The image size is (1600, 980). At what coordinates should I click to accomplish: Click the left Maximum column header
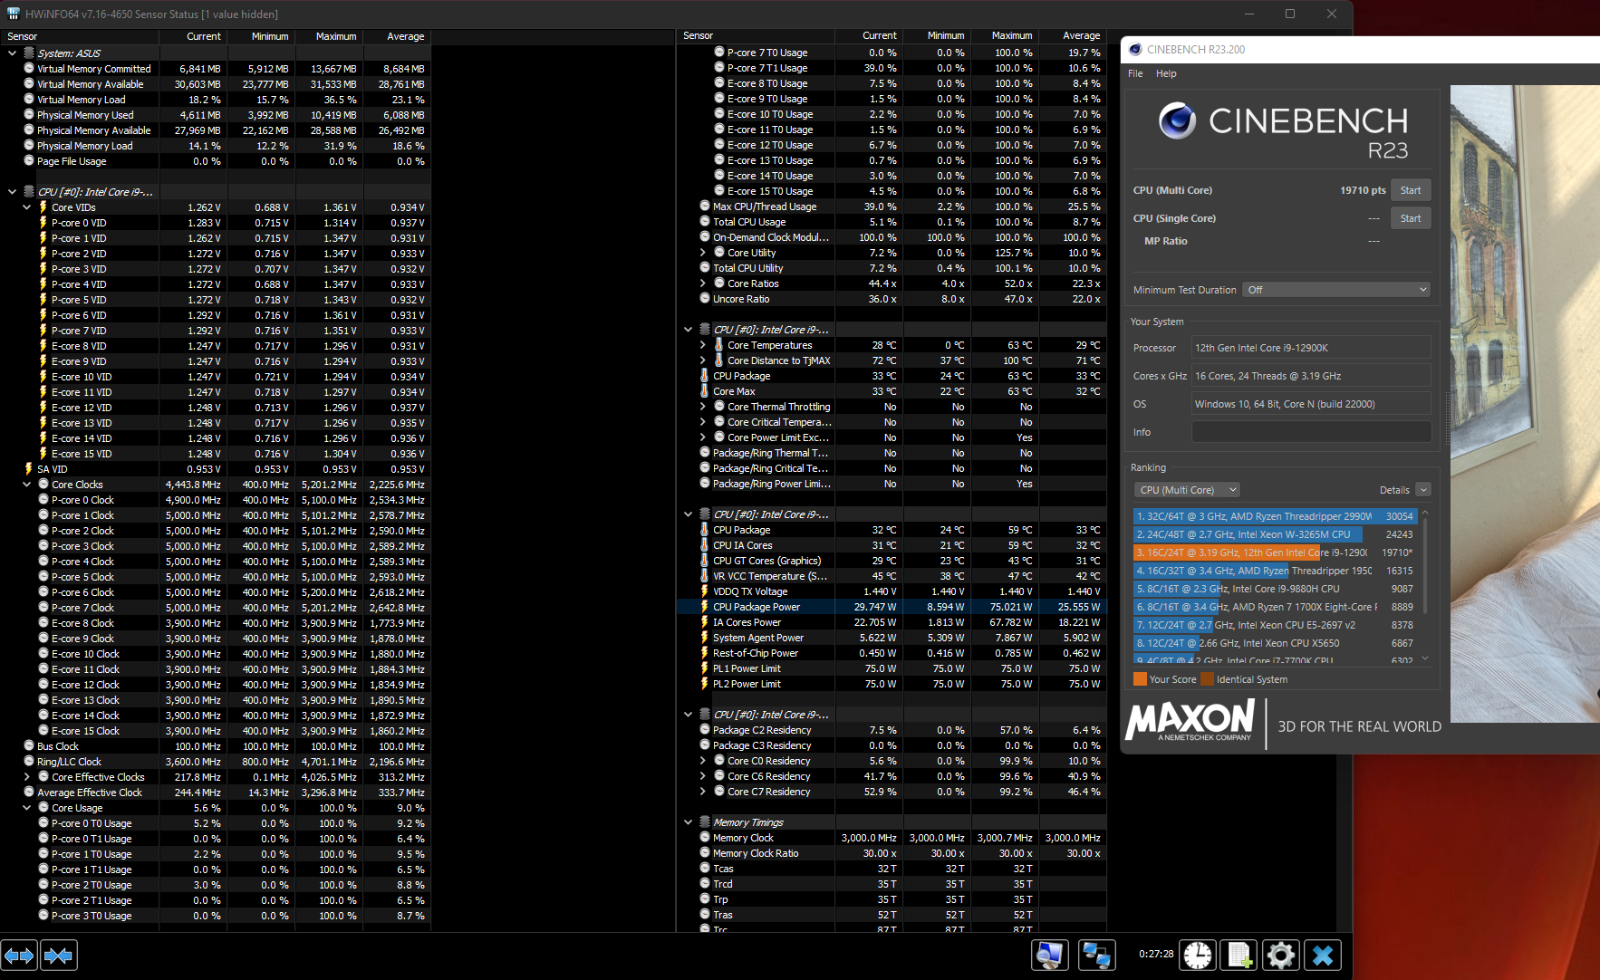tap(328, 36)
